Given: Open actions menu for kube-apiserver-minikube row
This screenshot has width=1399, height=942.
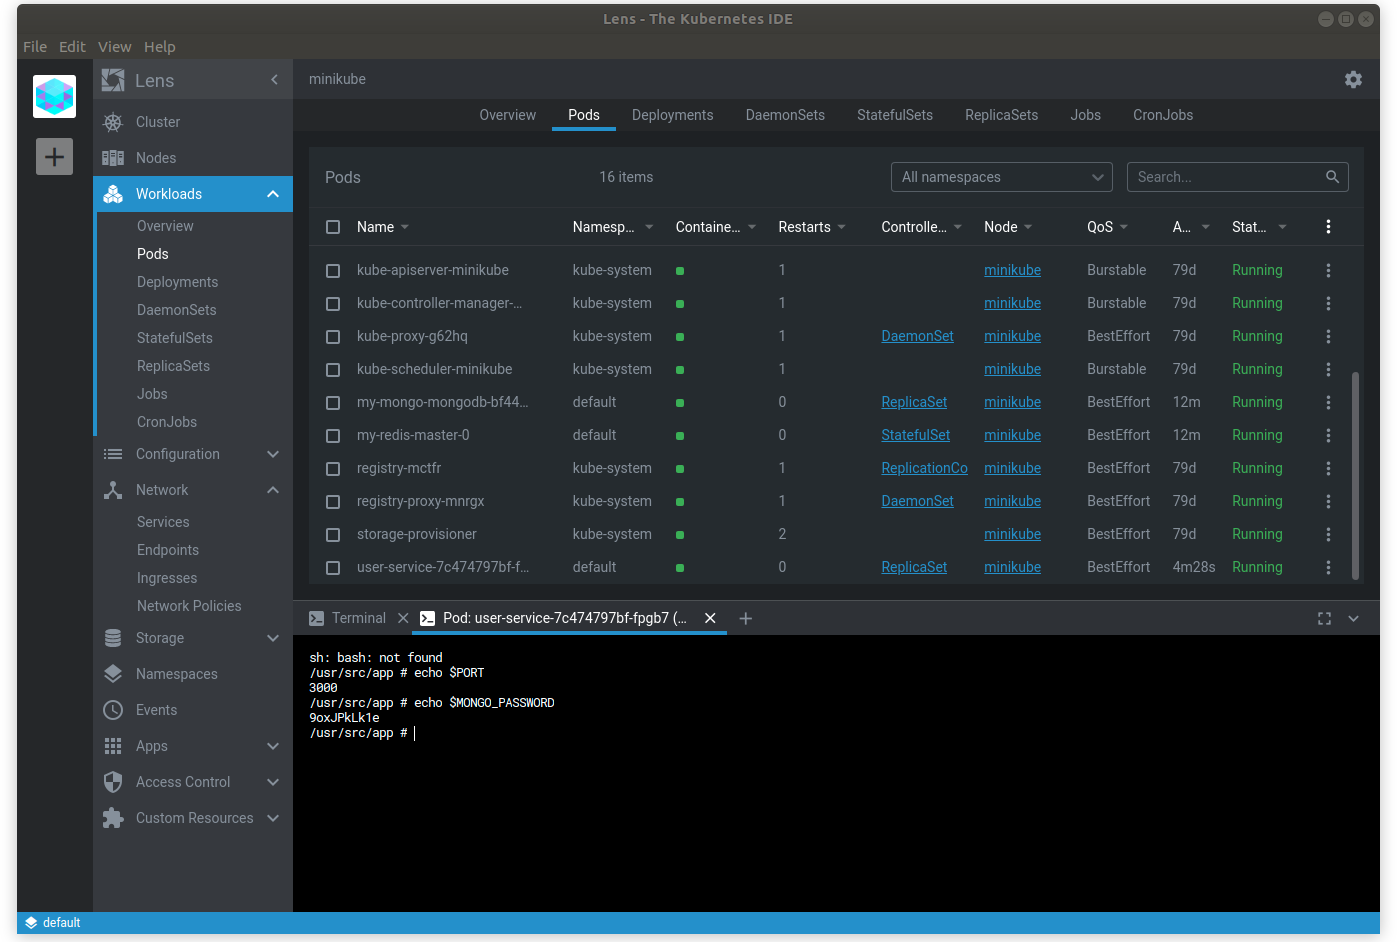Looking at the screenshot, I should (1328, 270).
